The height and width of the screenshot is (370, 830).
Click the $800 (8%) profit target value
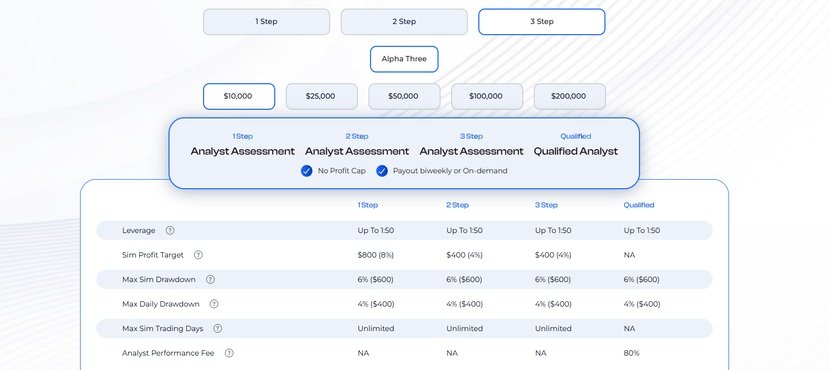376,255
